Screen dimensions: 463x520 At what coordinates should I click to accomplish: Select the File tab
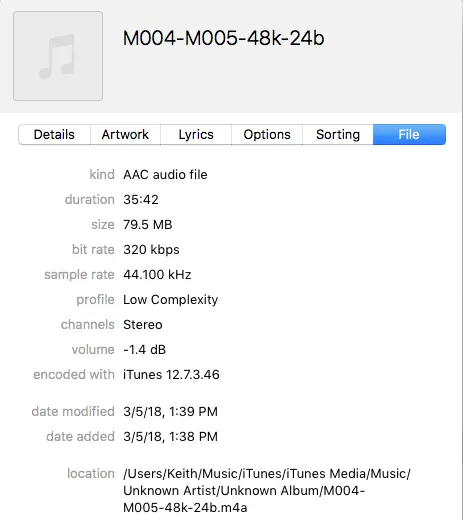point(409,135)
